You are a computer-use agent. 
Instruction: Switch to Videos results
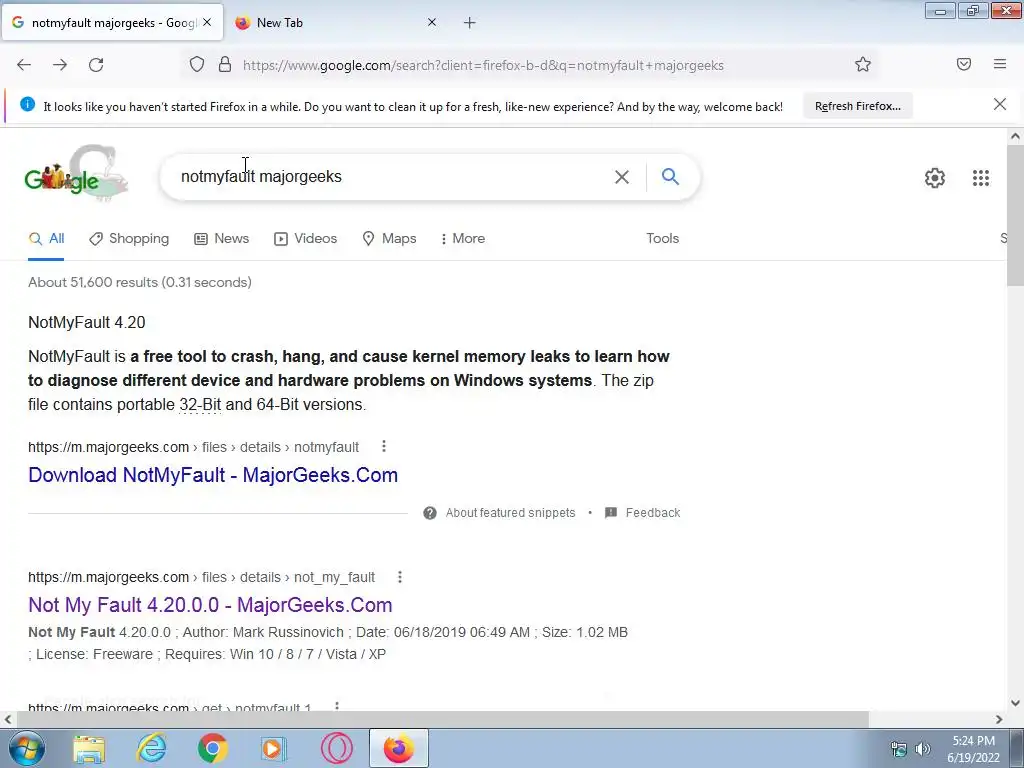[x=306, y=238]
